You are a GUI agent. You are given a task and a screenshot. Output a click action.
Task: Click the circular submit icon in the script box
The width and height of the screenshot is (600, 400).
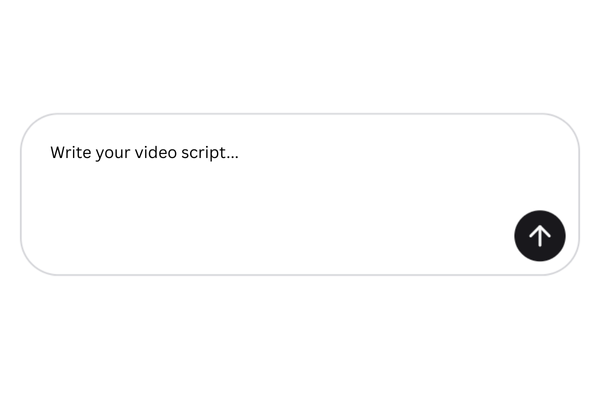(540, 236)
